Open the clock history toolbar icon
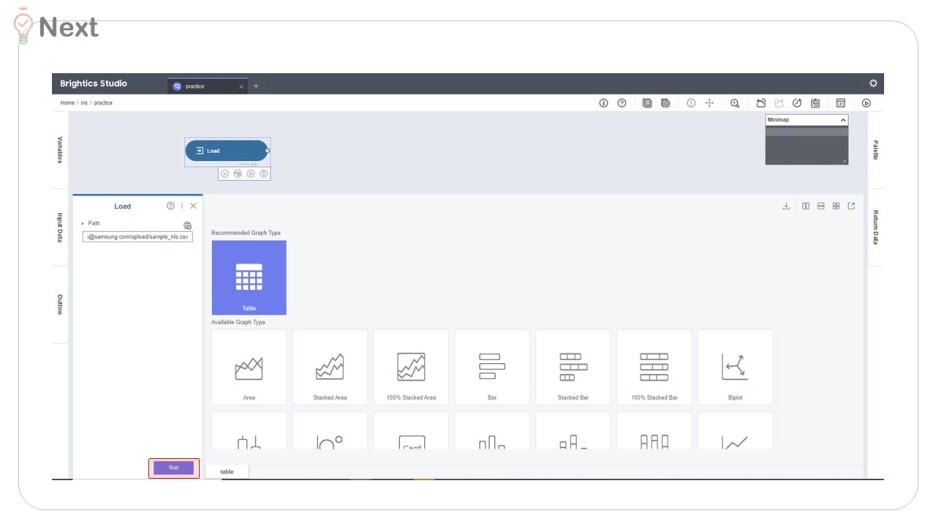Image resolution: width=936 pixels, height=527 pixels. (x=797, y=103)
